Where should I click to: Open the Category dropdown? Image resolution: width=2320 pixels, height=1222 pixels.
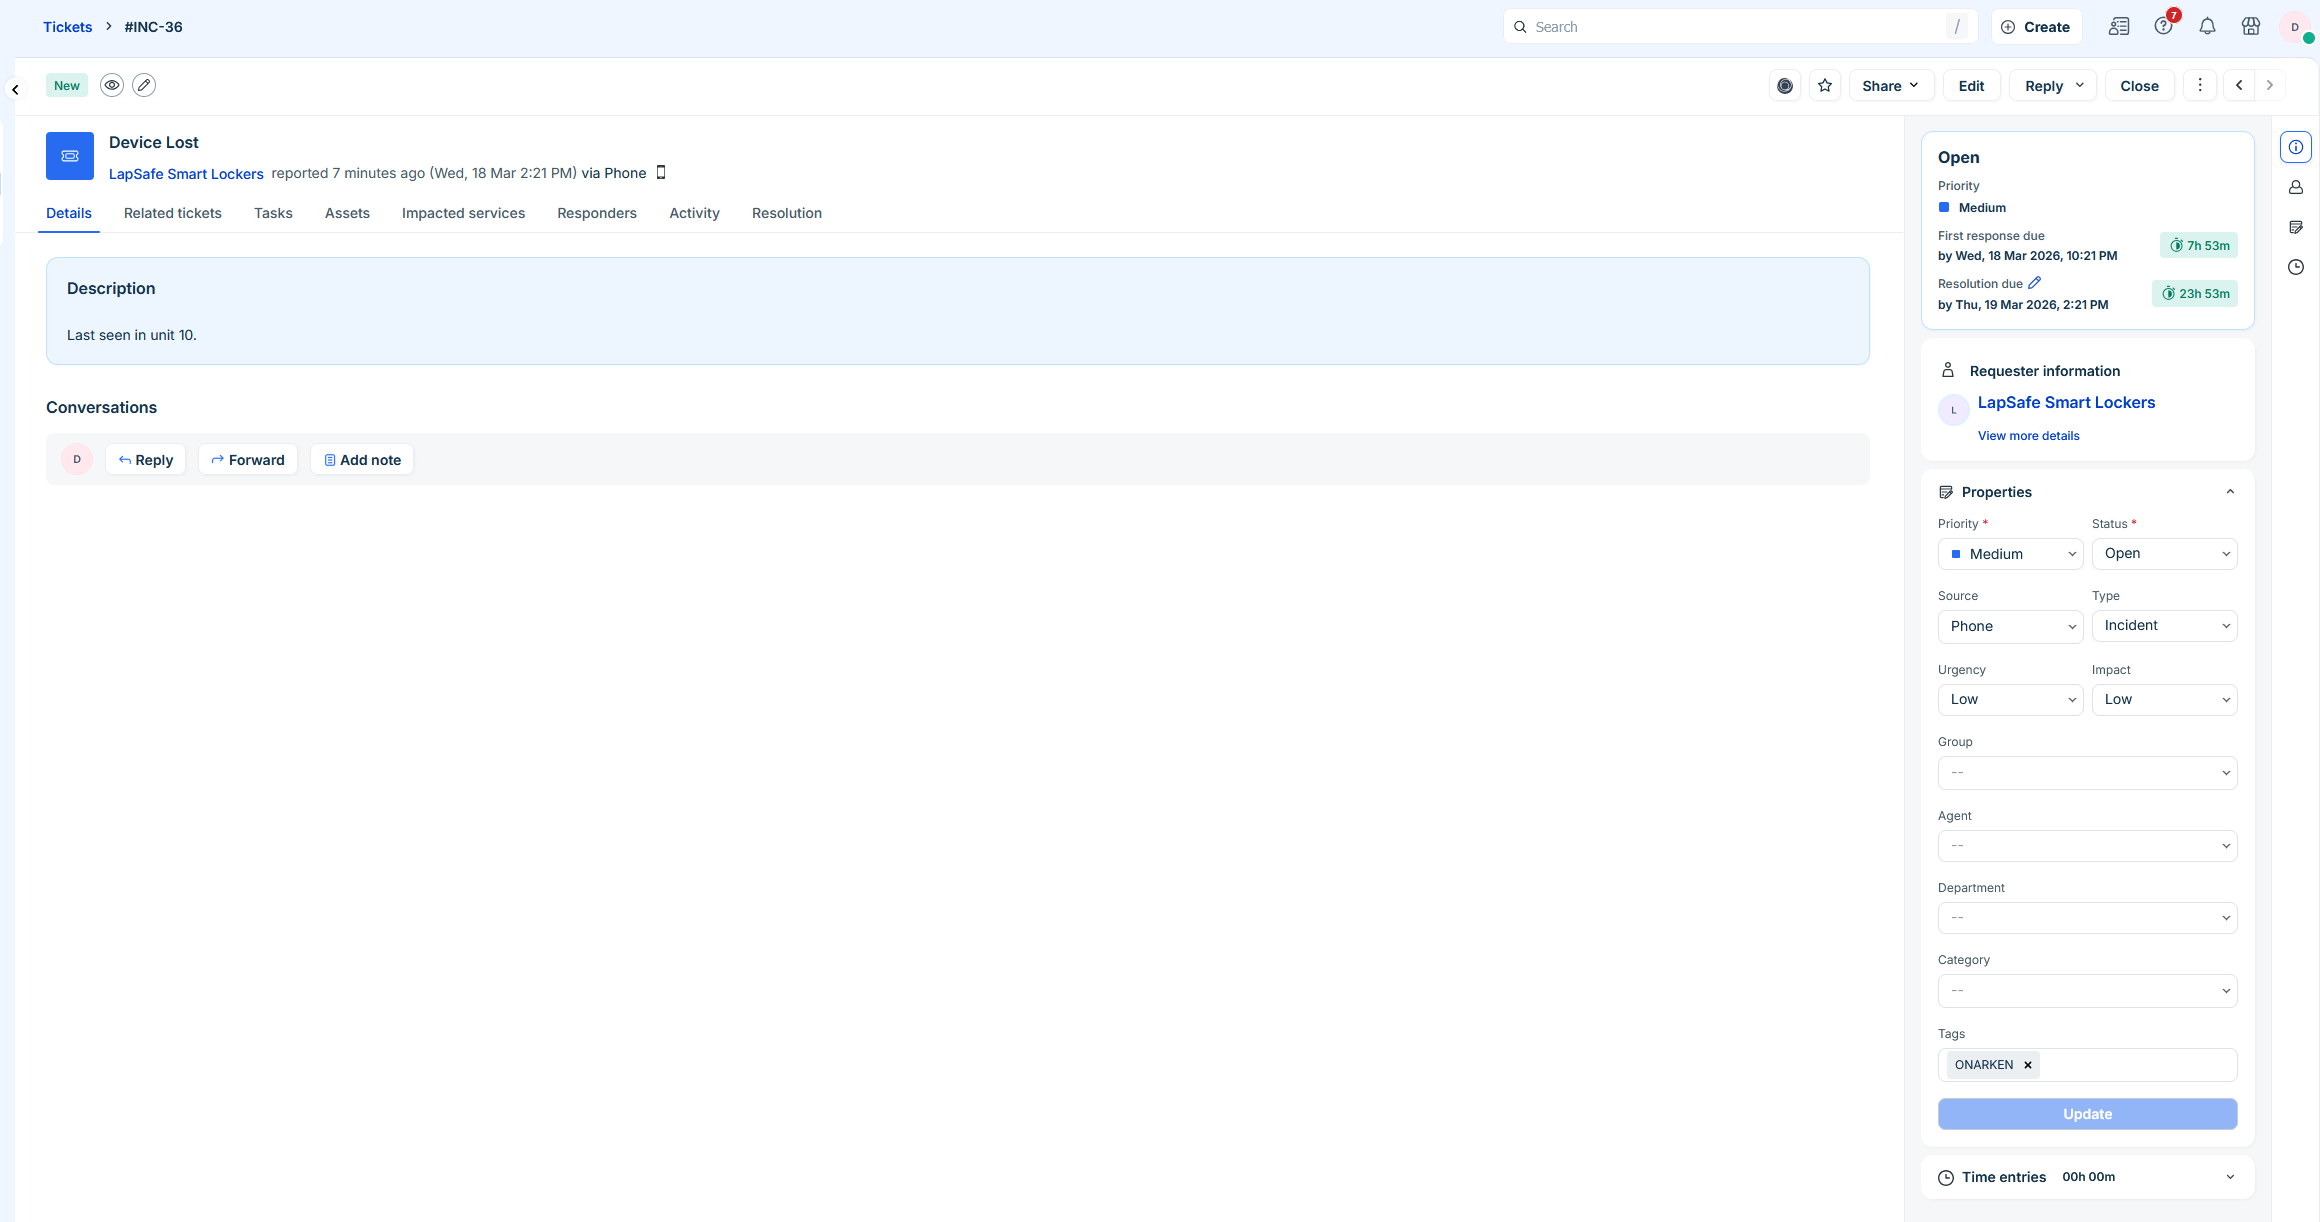click(x=2087, y=991)
